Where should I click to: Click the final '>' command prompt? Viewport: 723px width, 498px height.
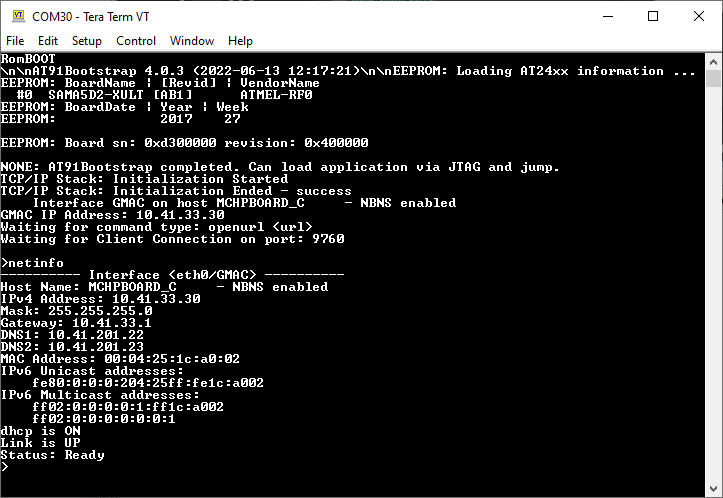click(5, 467)
